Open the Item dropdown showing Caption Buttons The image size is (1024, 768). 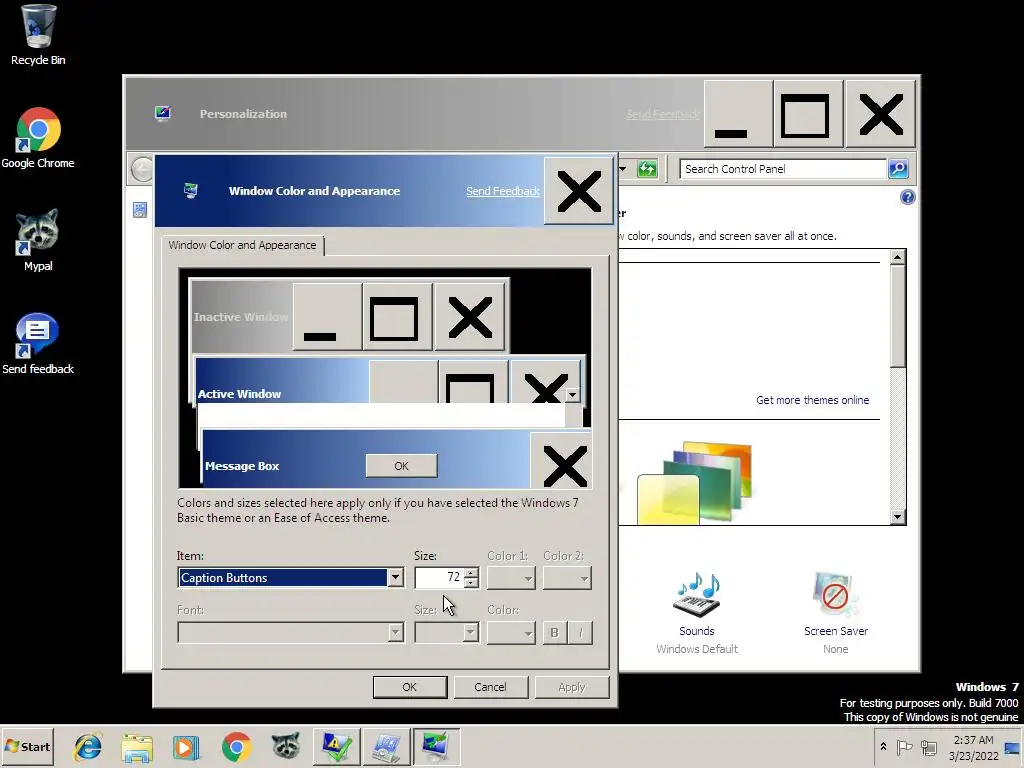click(x=395, y=577)
